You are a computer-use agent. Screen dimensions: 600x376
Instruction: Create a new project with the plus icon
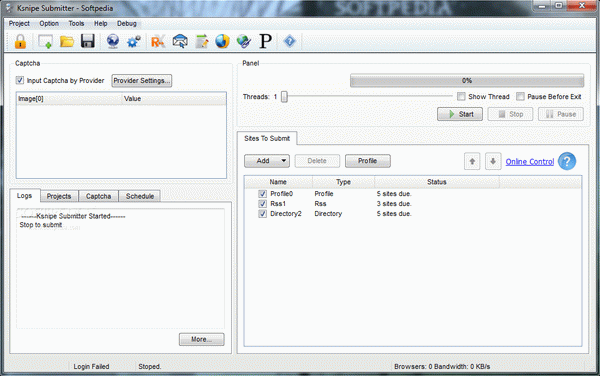click(45, 41)
